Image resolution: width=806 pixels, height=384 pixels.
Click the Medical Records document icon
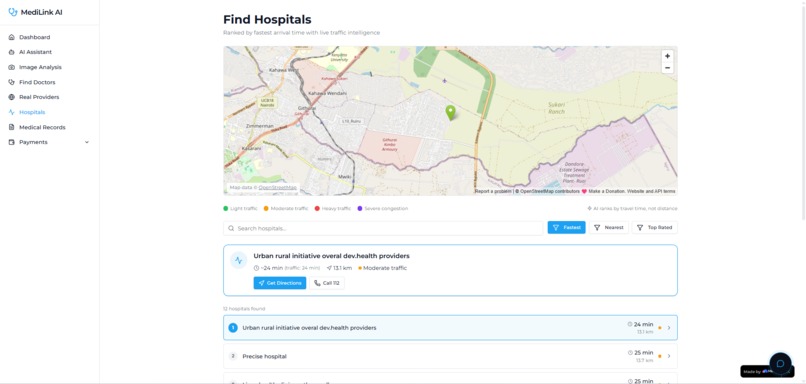coord(11,127)
